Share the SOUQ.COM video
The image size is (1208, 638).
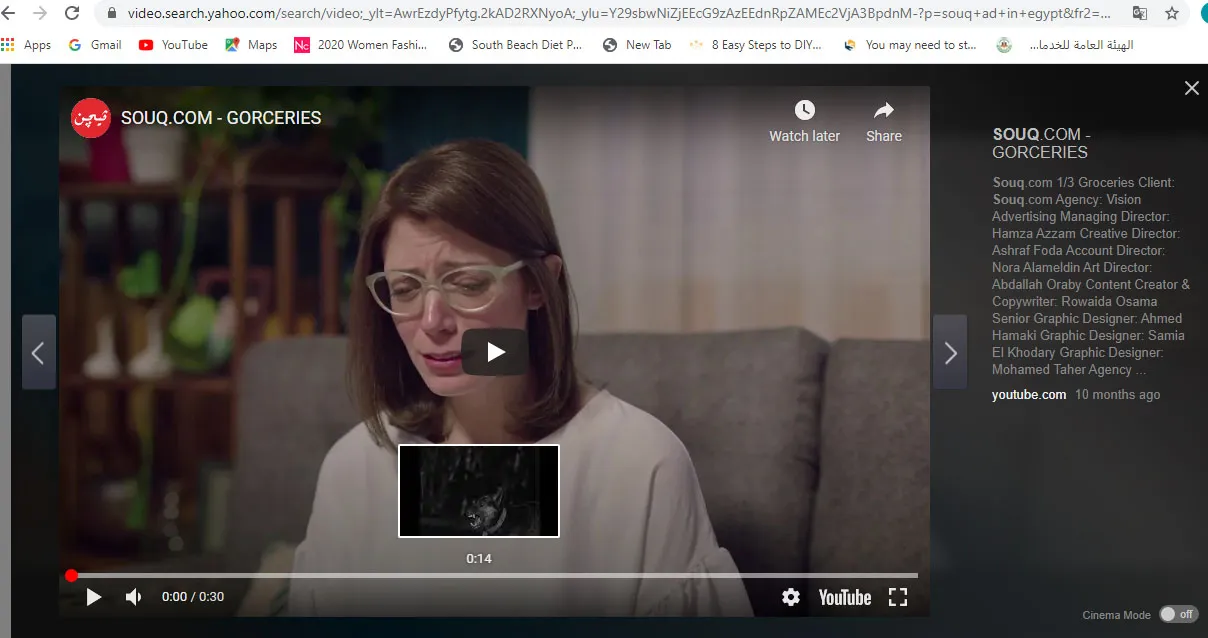coord(883,120)
